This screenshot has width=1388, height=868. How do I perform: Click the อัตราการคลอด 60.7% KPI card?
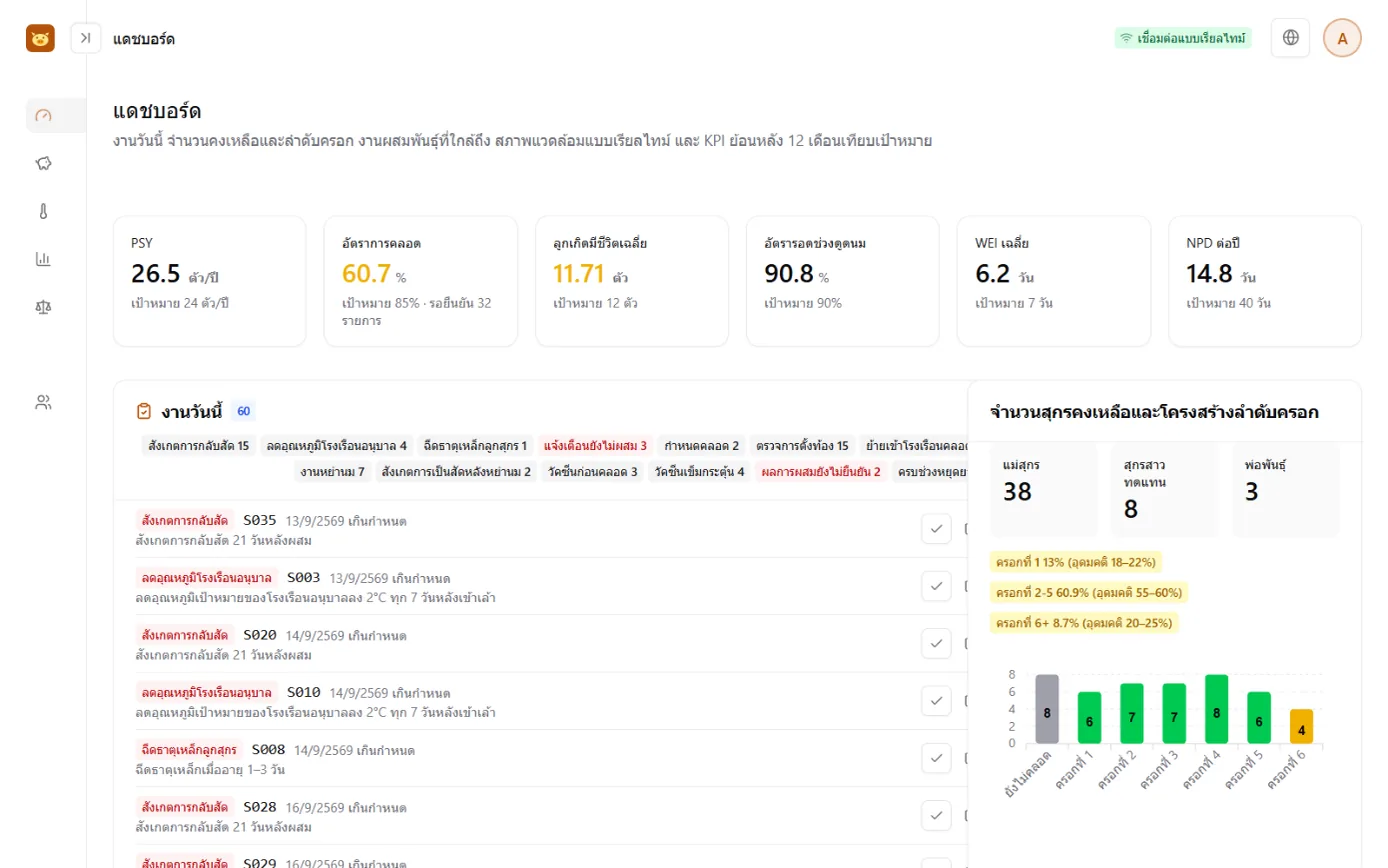pyautogui.click(x=421, y=282)
